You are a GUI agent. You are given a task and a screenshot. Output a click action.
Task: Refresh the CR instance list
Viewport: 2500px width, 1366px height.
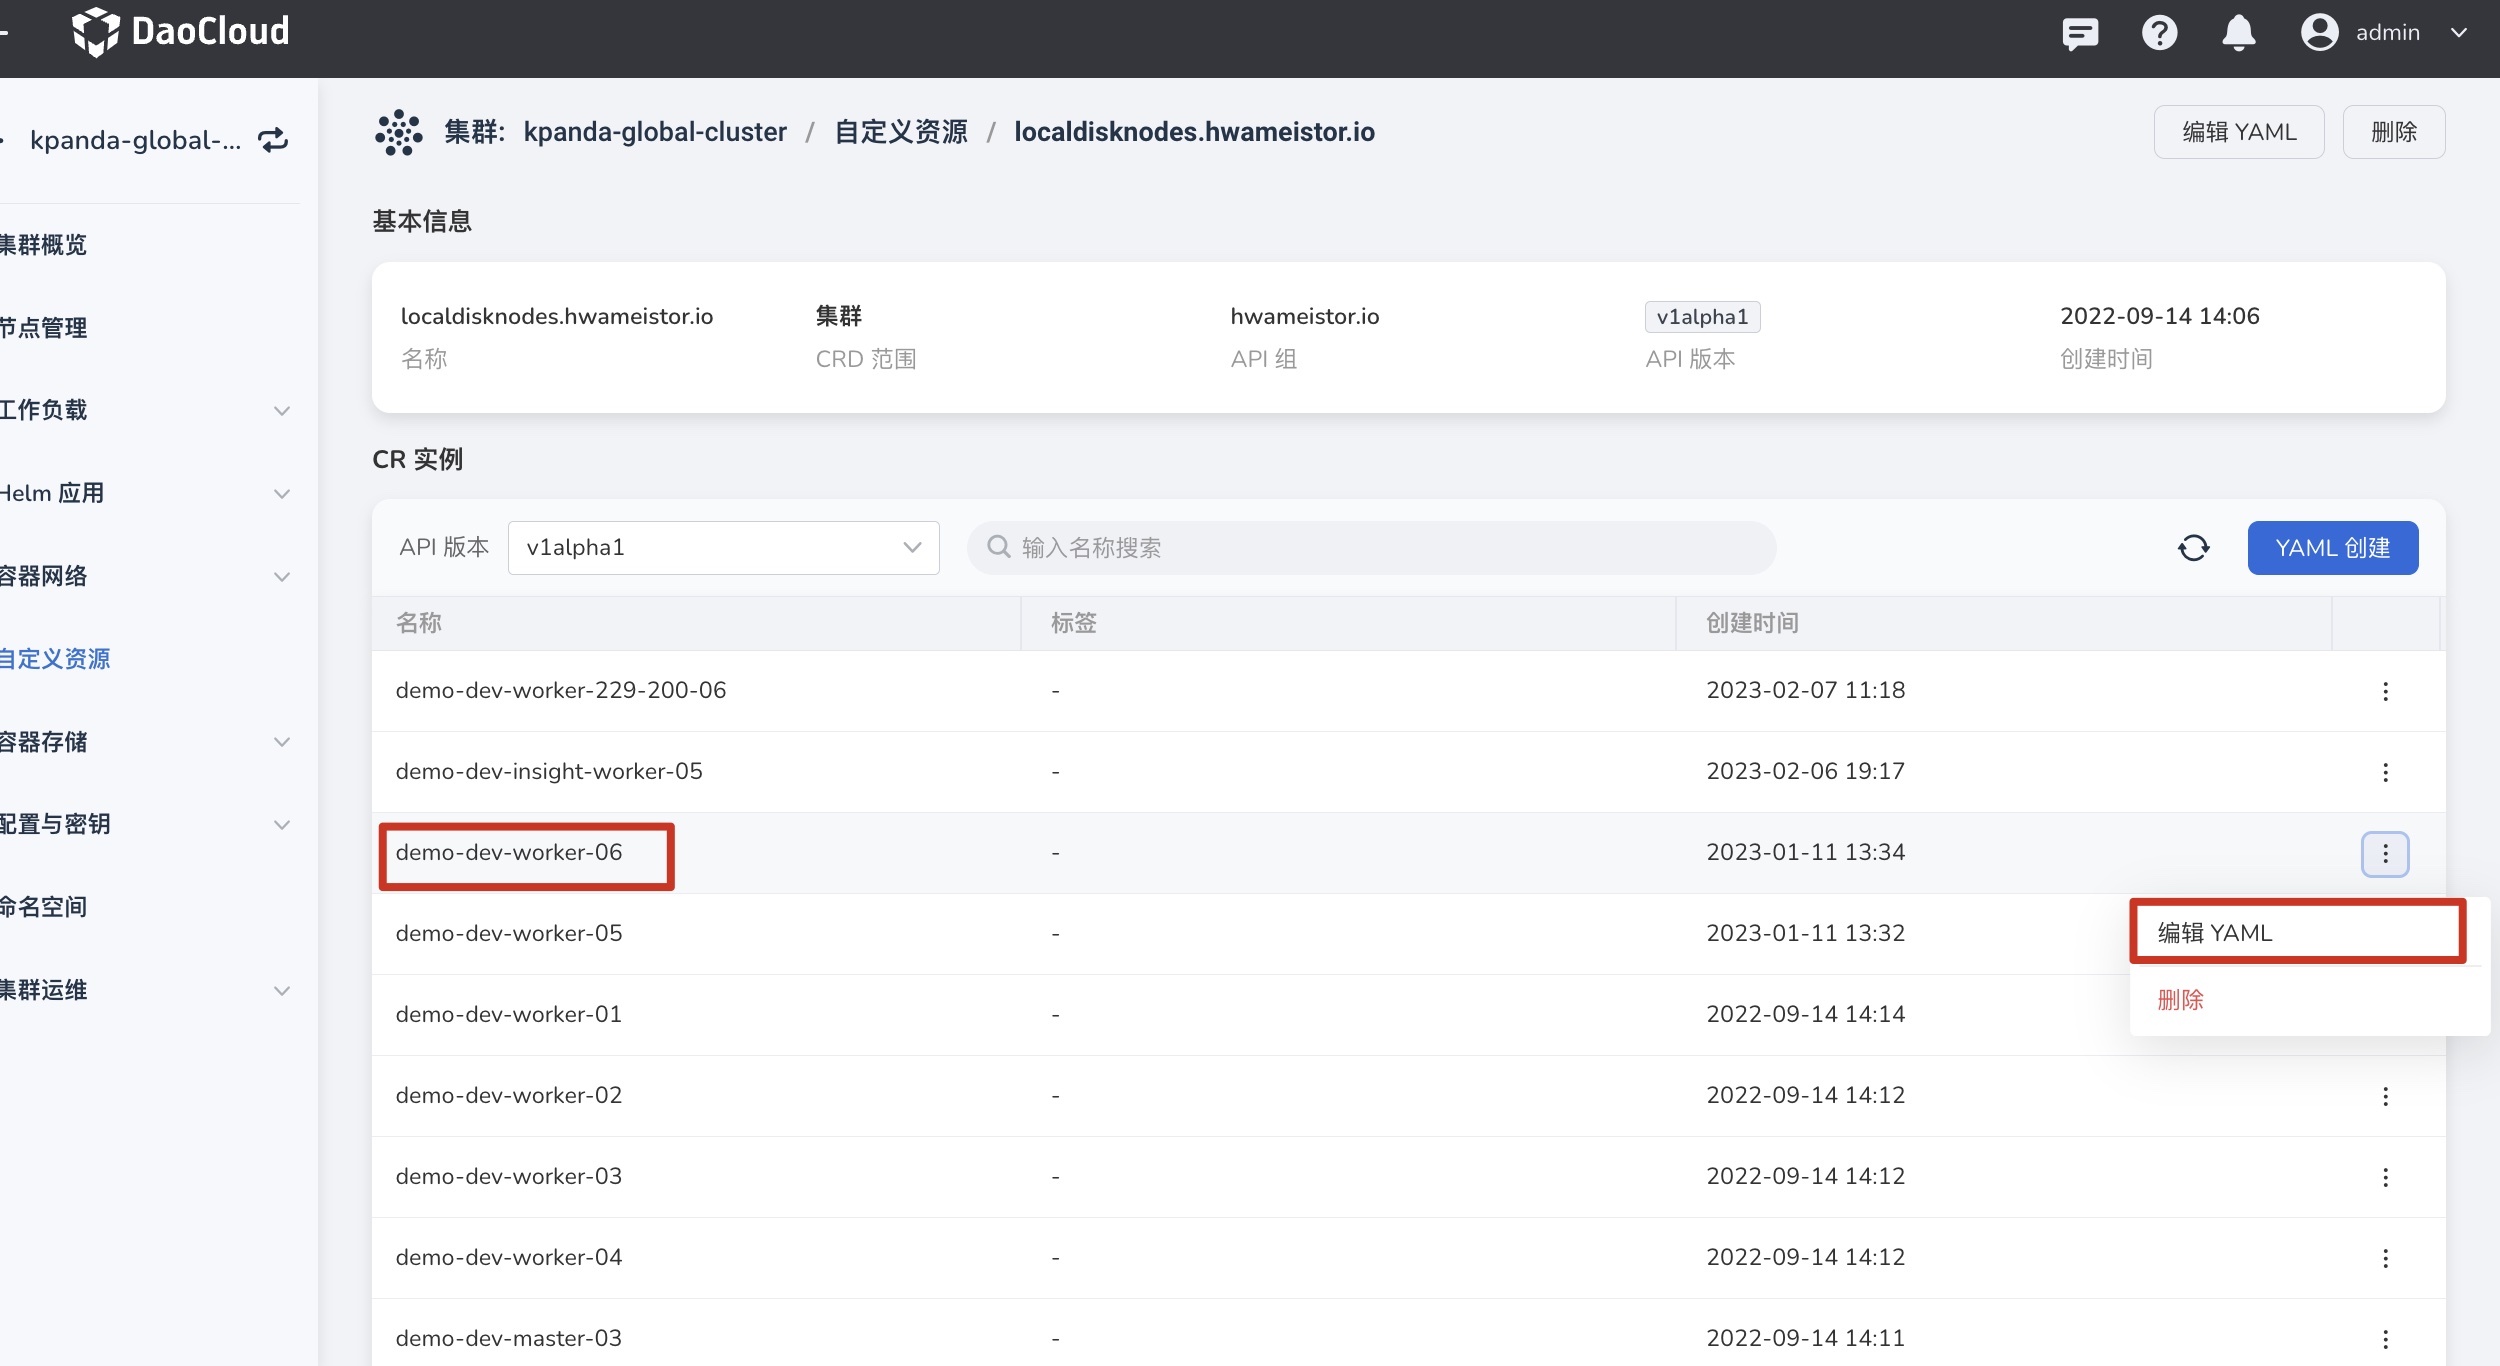click(2194, 548)
